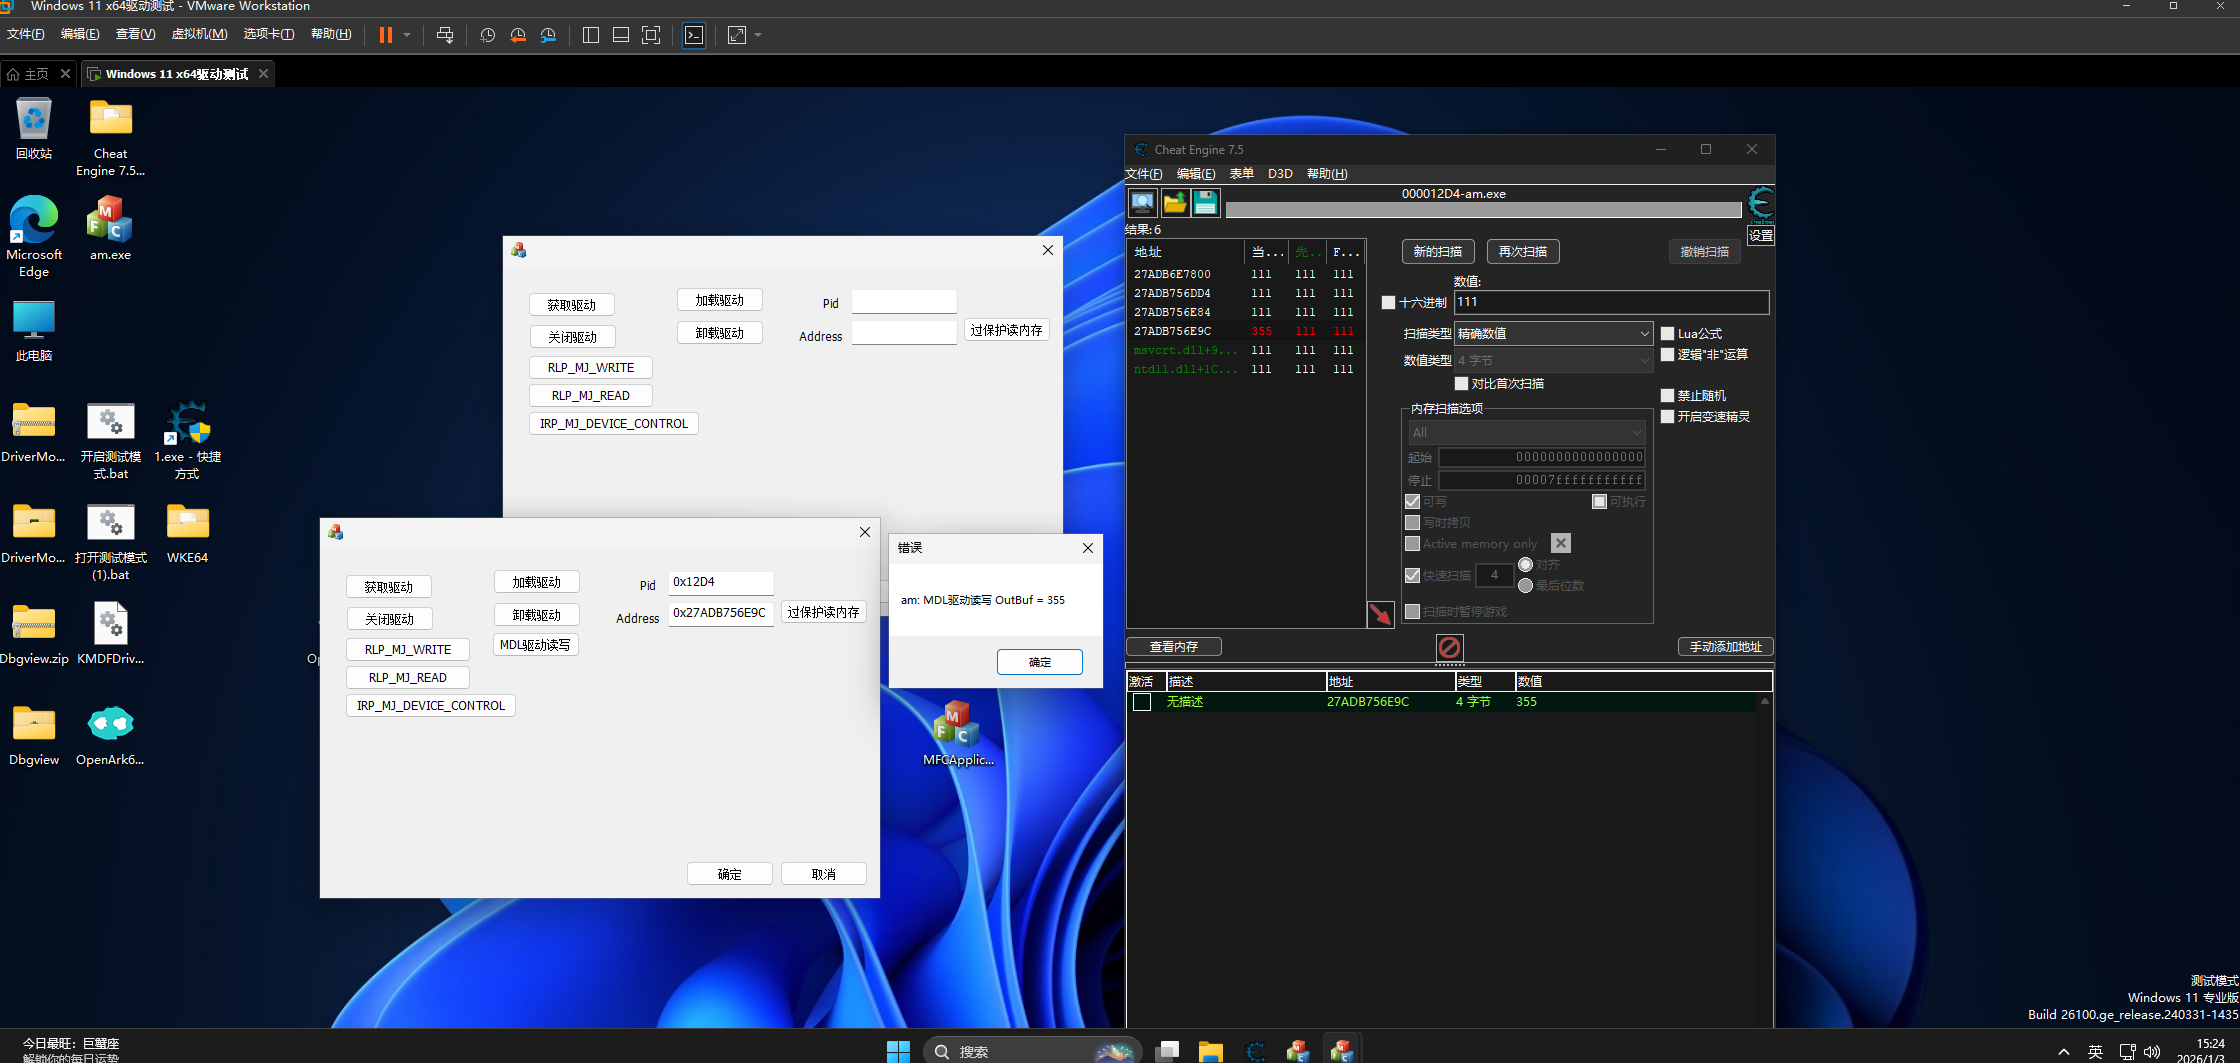The height and width of the screenshot is (1063, 2240).
Task: Click the Cheat Engine logo icon
Action: 1761,203
